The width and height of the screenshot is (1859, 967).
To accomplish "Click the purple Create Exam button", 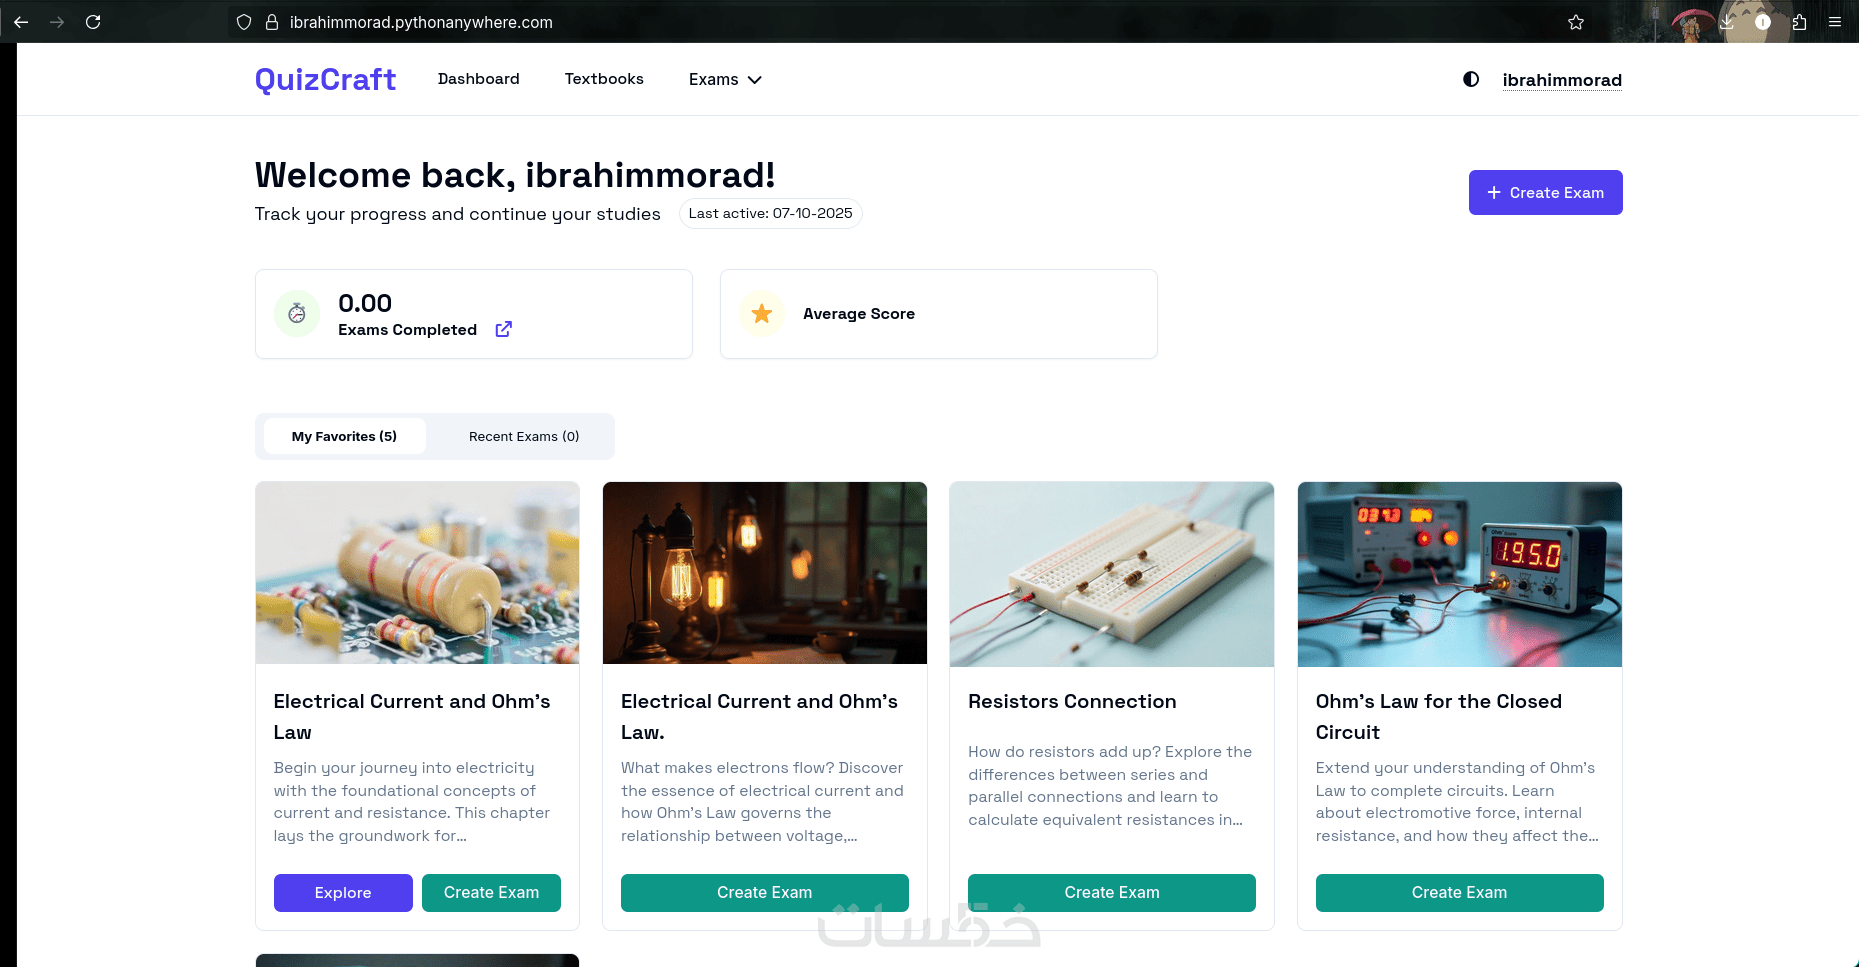I will click(x=1545, y=192).
